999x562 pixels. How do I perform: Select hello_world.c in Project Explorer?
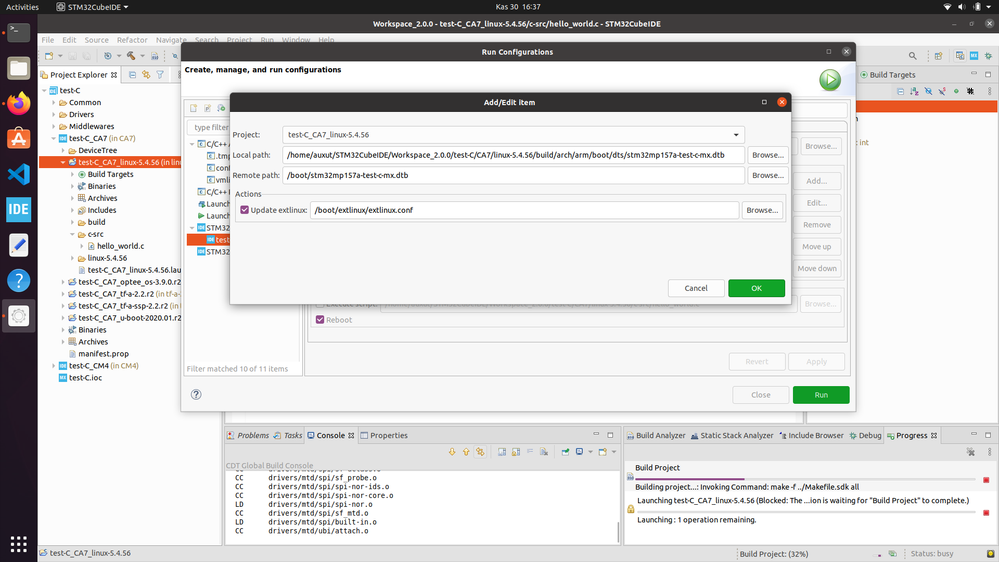pyautogui.click(x=120, y=246)
